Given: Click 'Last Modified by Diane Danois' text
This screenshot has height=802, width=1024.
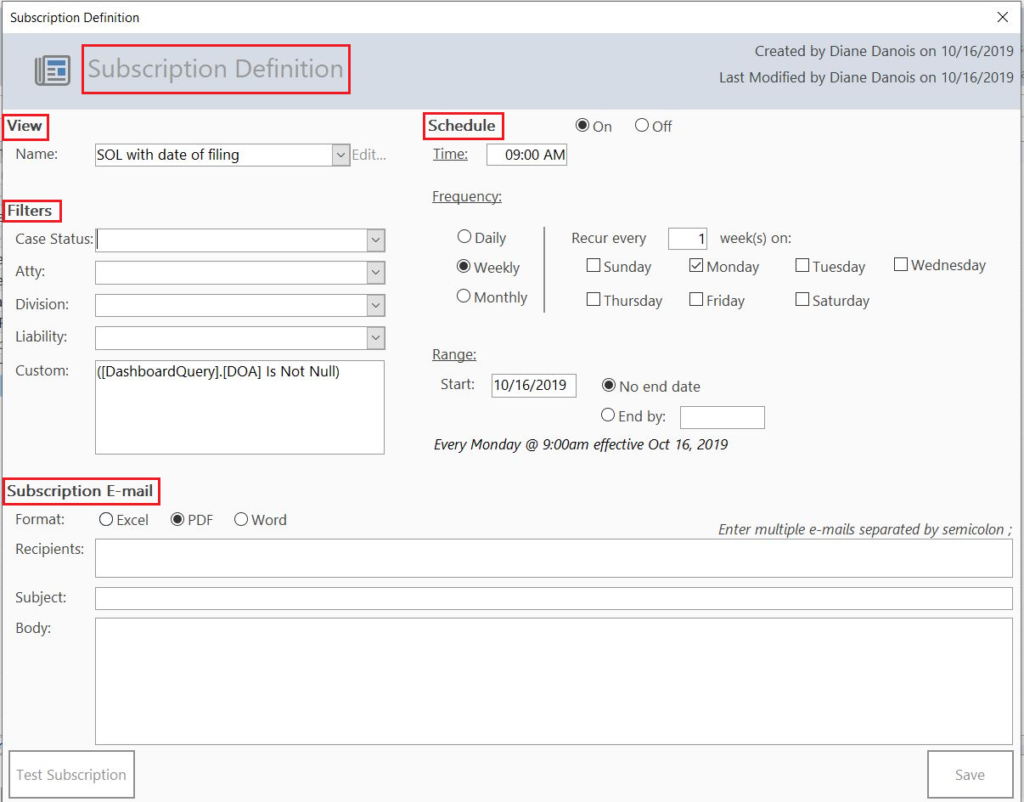Looking at the screenshot, I should pos(867,77).
